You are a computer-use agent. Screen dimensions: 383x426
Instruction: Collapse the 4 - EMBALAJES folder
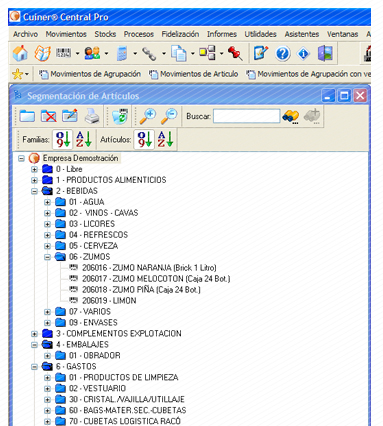point(34,345)
